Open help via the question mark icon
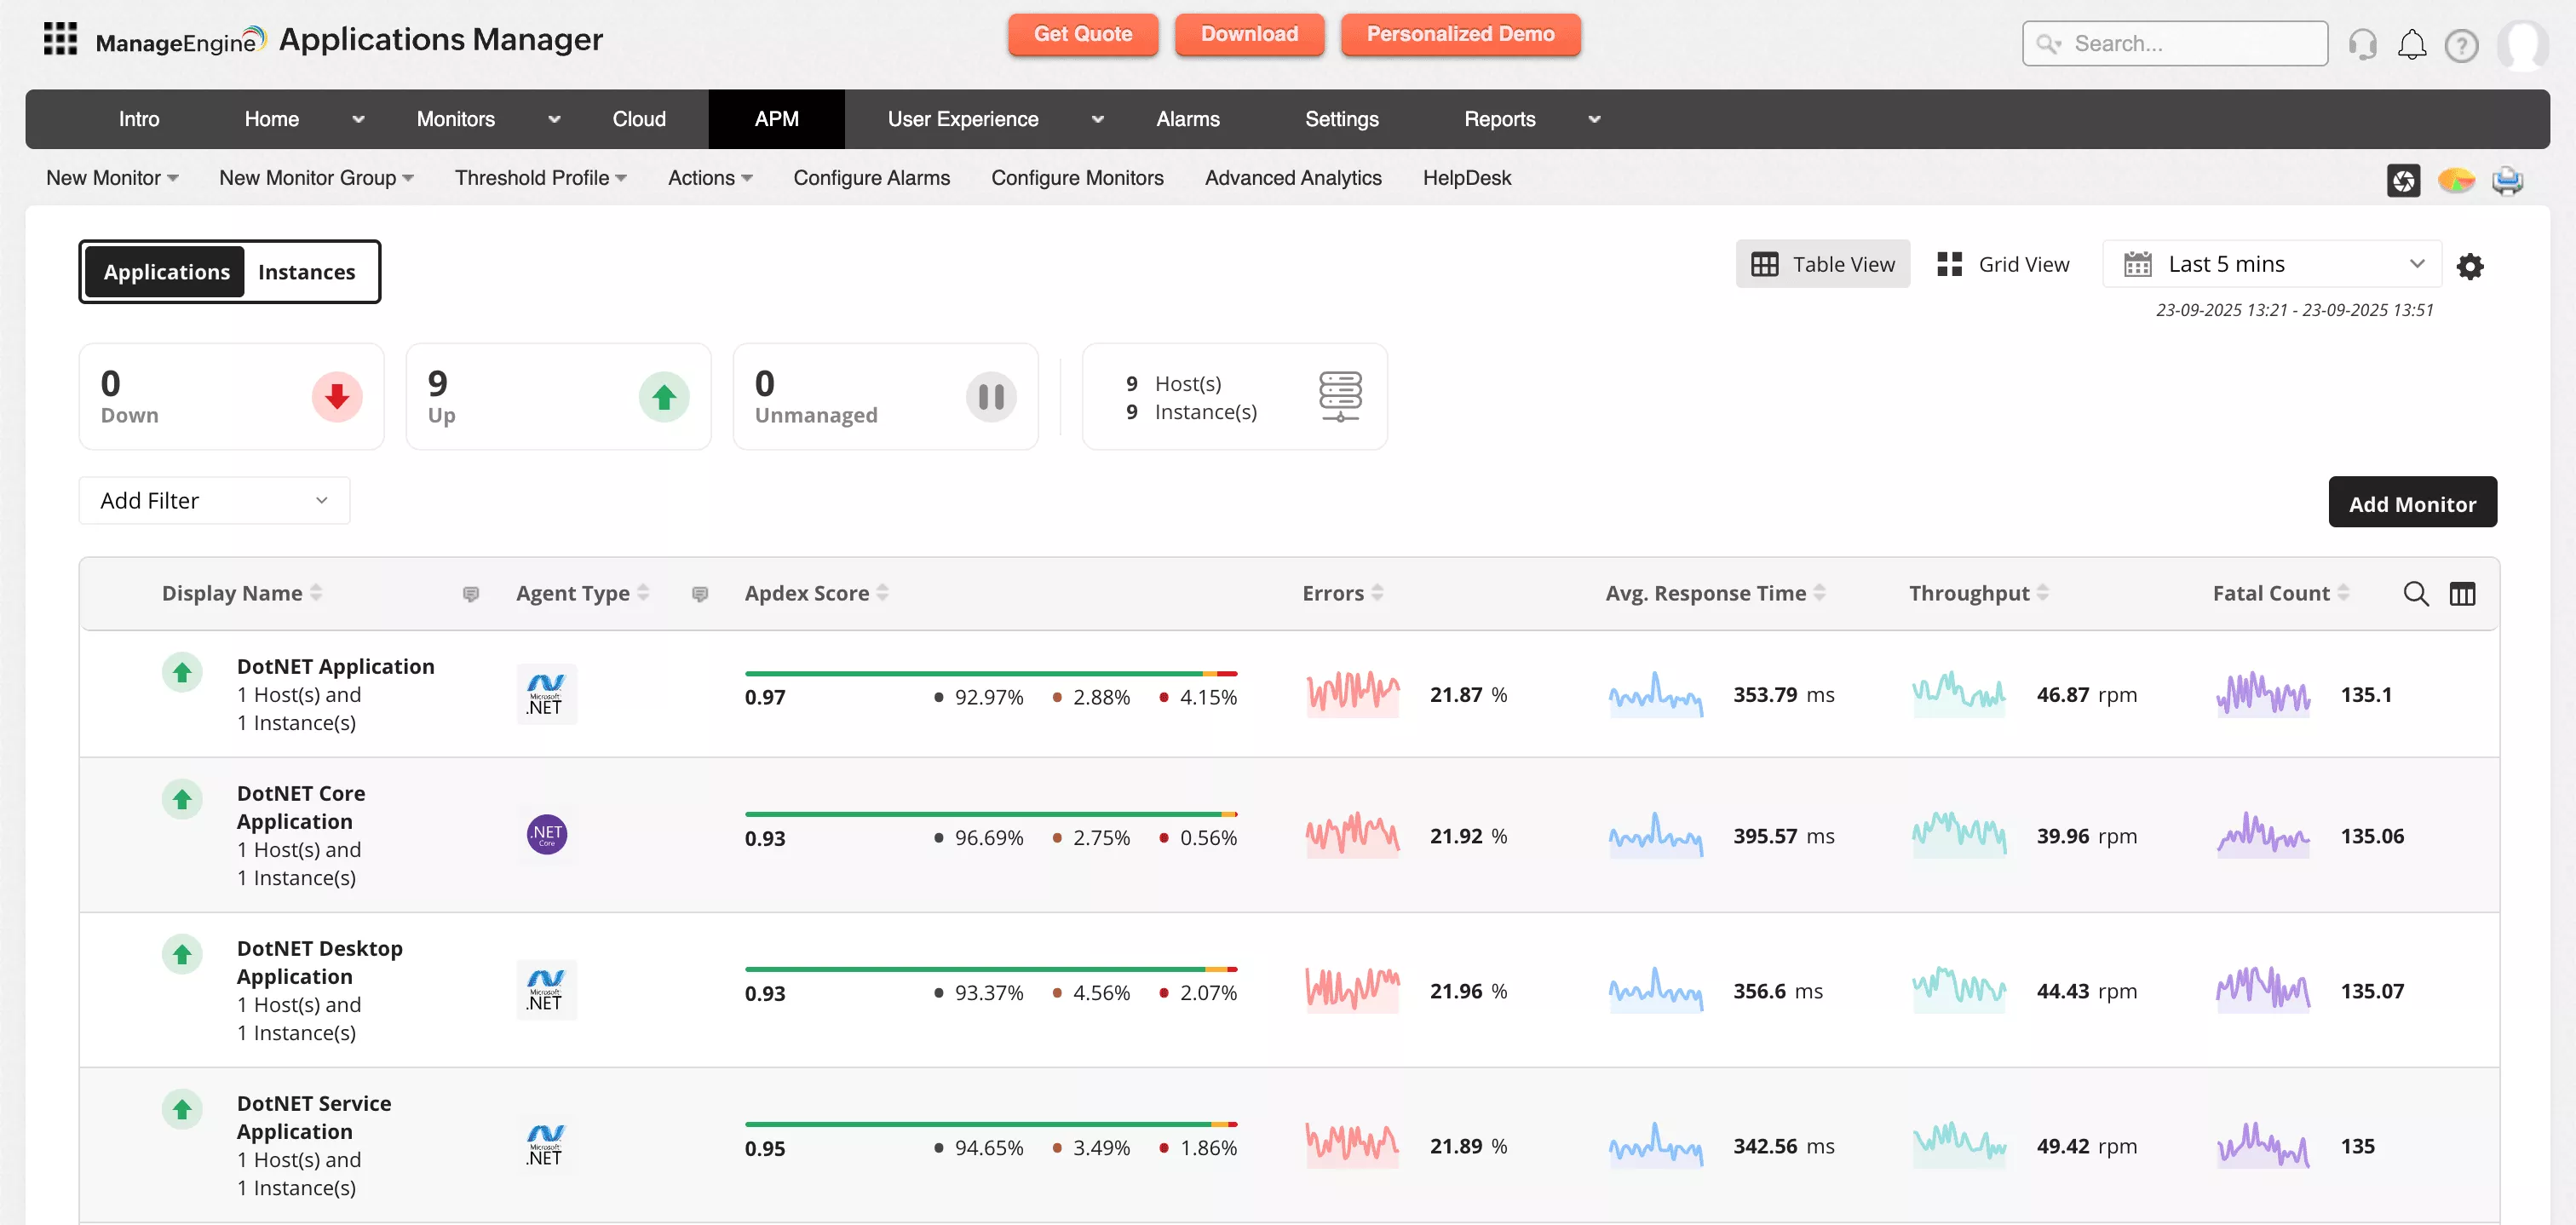Image resolution: width=2576 pixels, height=1225 pixels. pyautogui.click(x=2462, y=44)
